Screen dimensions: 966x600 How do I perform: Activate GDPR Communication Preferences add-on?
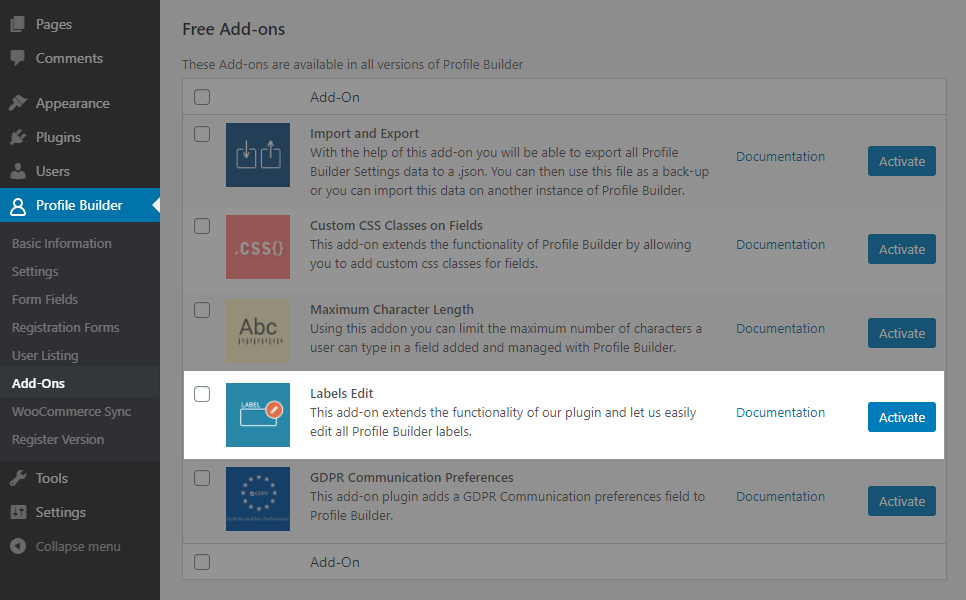coord(901,501)
